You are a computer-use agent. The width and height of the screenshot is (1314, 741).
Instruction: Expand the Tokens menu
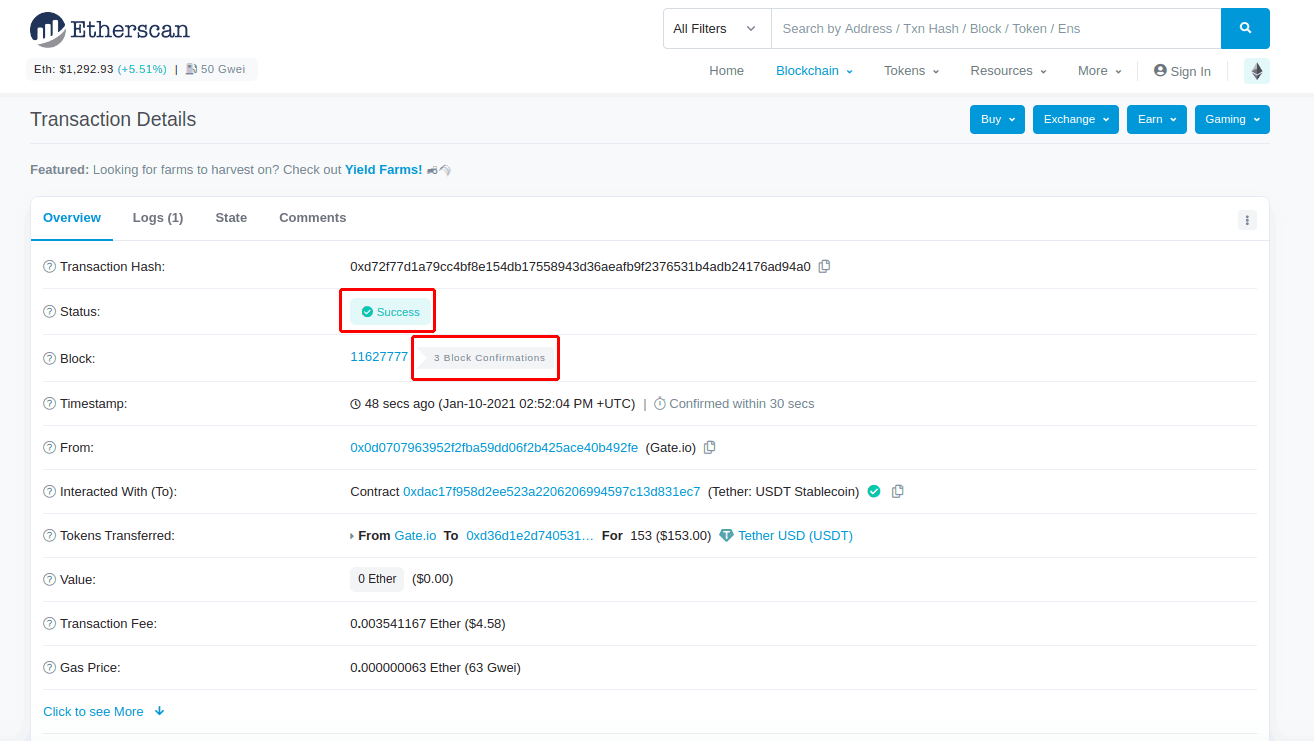(911, 71)
